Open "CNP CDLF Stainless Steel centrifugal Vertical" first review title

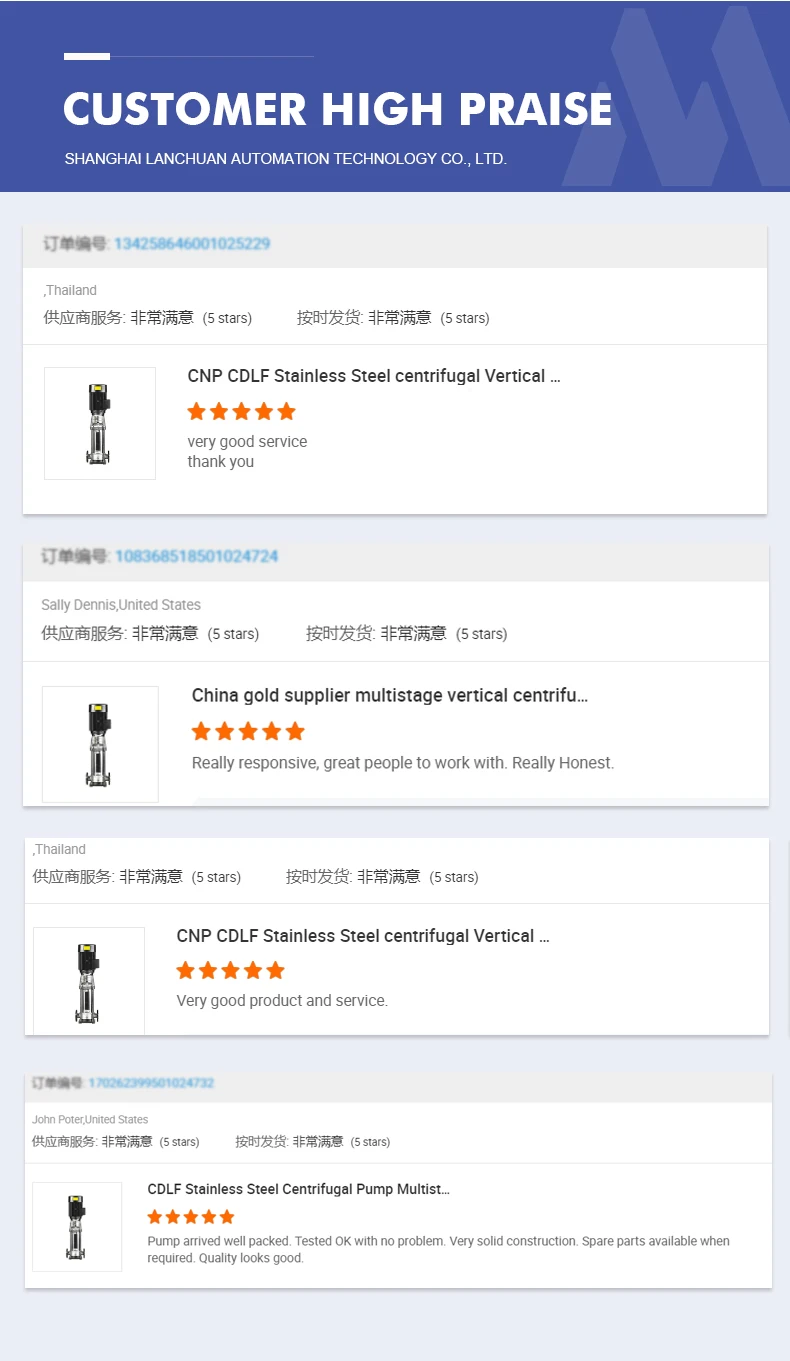(373, 376)
